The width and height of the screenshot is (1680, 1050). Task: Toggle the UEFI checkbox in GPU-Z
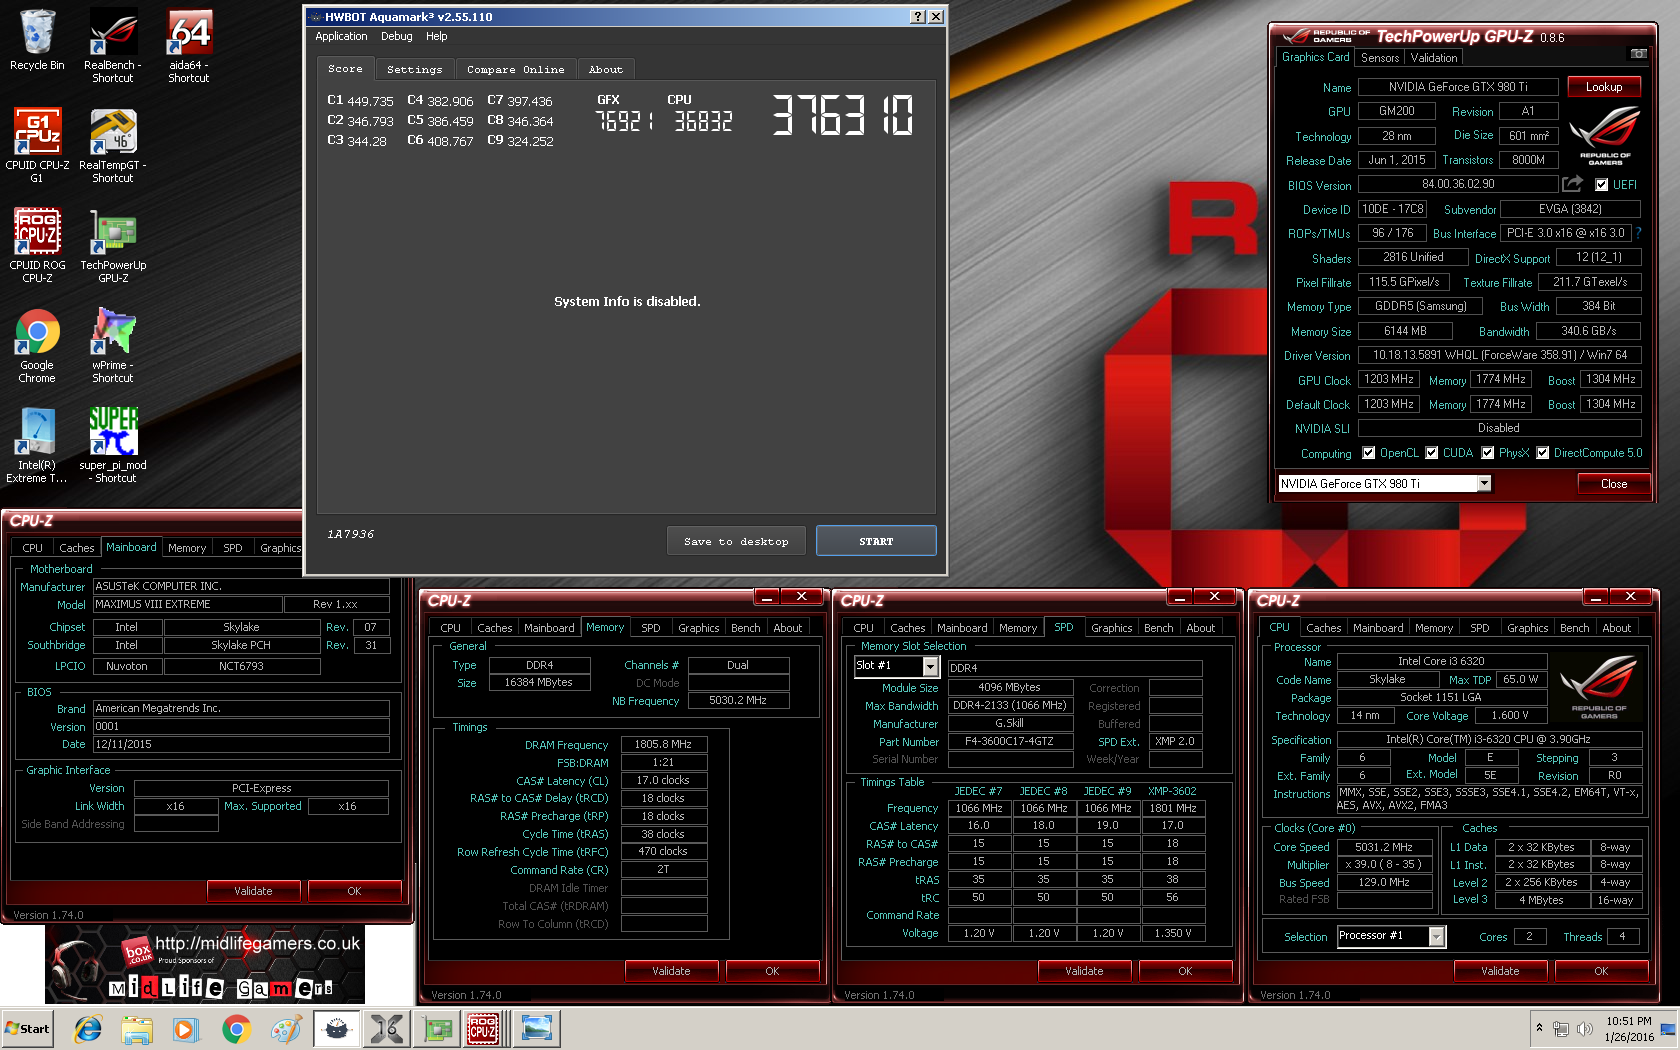[1602, 185]
